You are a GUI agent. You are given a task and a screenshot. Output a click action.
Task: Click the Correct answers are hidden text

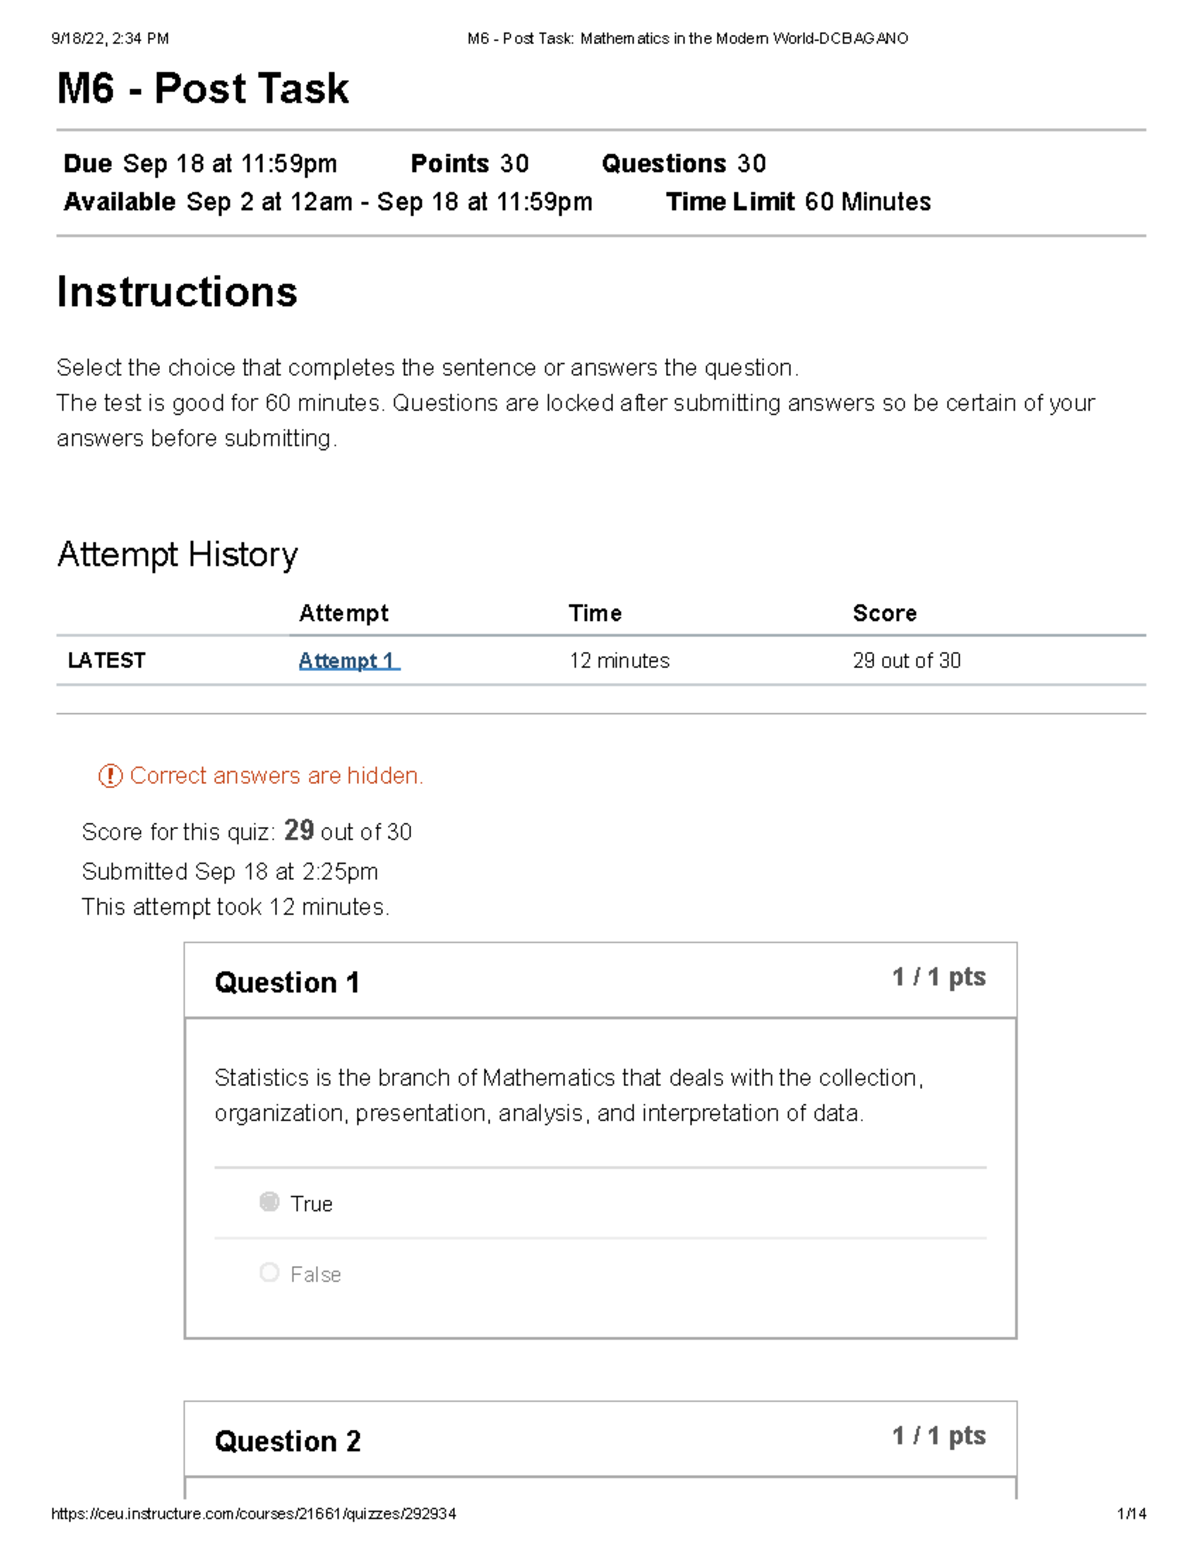pyautogui.click(x=277, y=776)
